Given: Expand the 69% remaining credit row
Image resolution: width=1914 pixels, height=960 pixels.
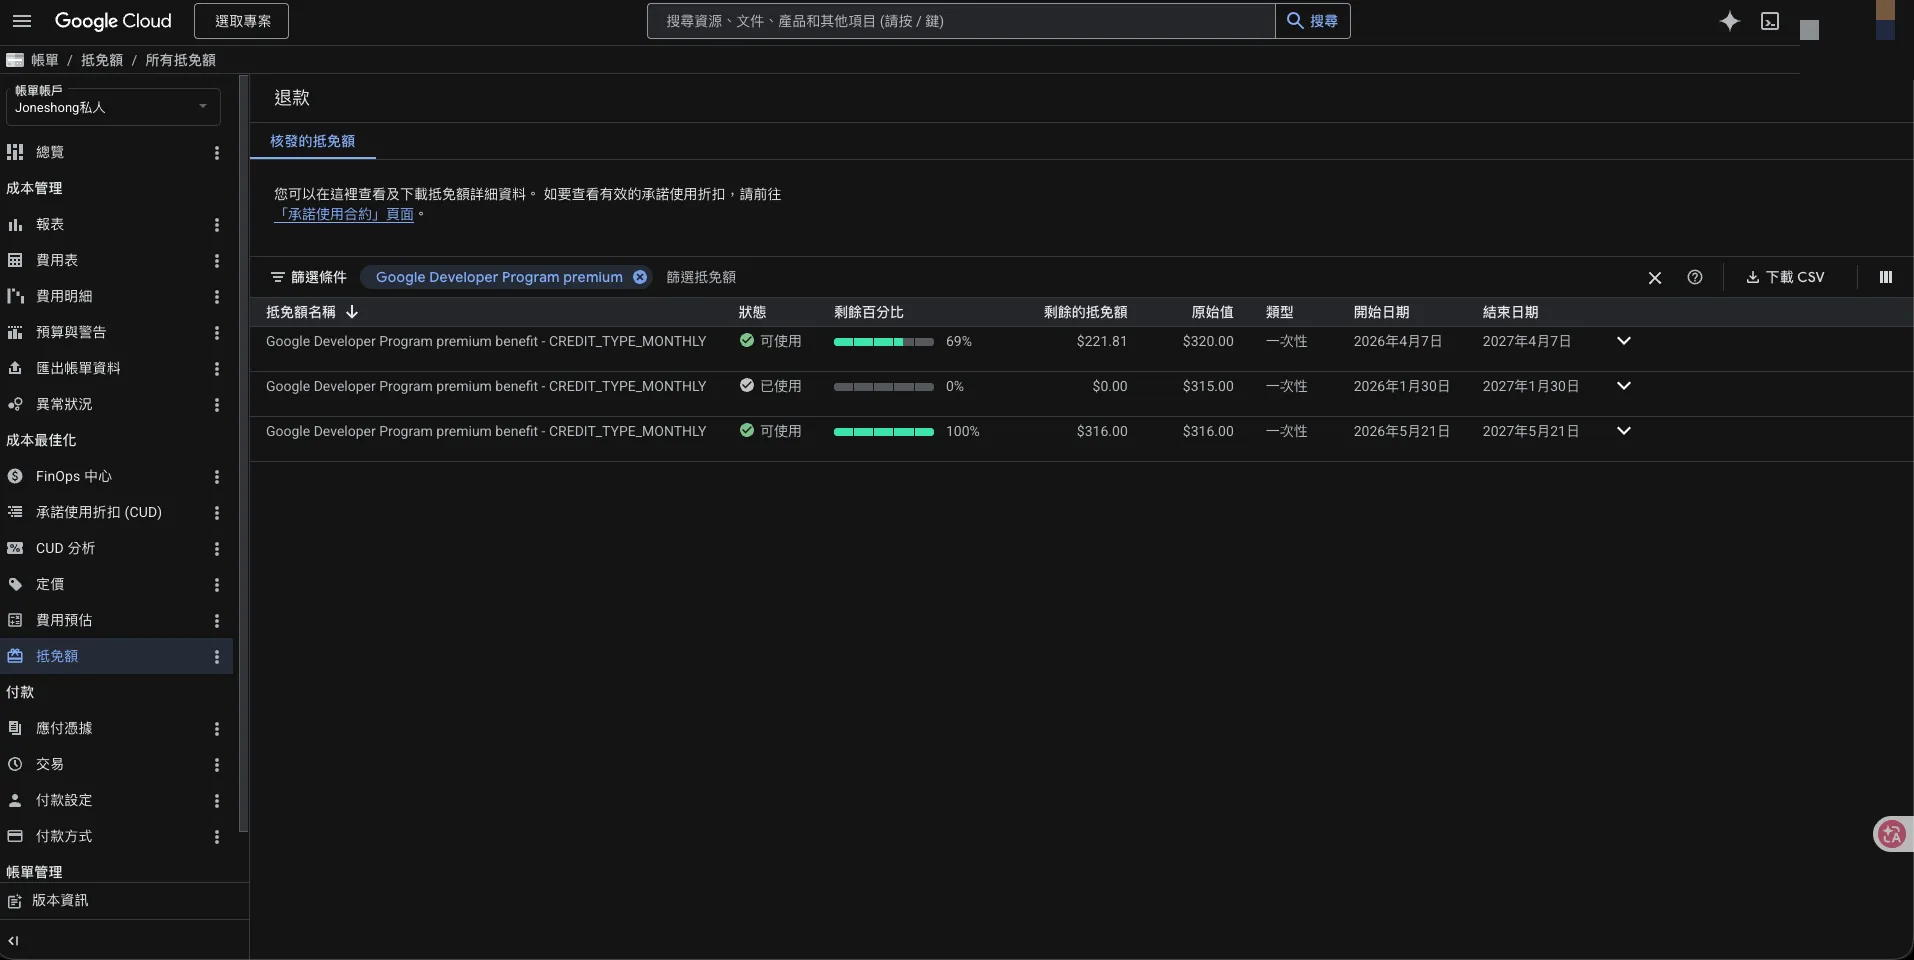Looking at the screenshot, I should coord(1624,341).
